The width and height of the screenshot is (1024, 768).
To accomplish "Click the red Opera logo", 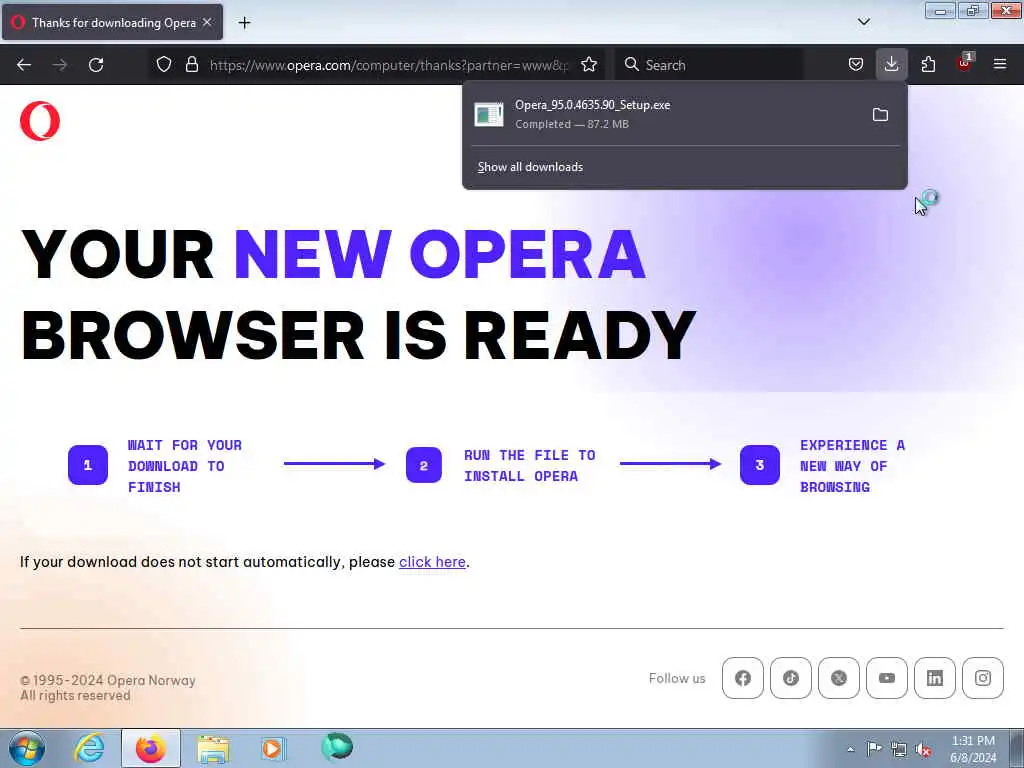I will (x=40, y=121).
